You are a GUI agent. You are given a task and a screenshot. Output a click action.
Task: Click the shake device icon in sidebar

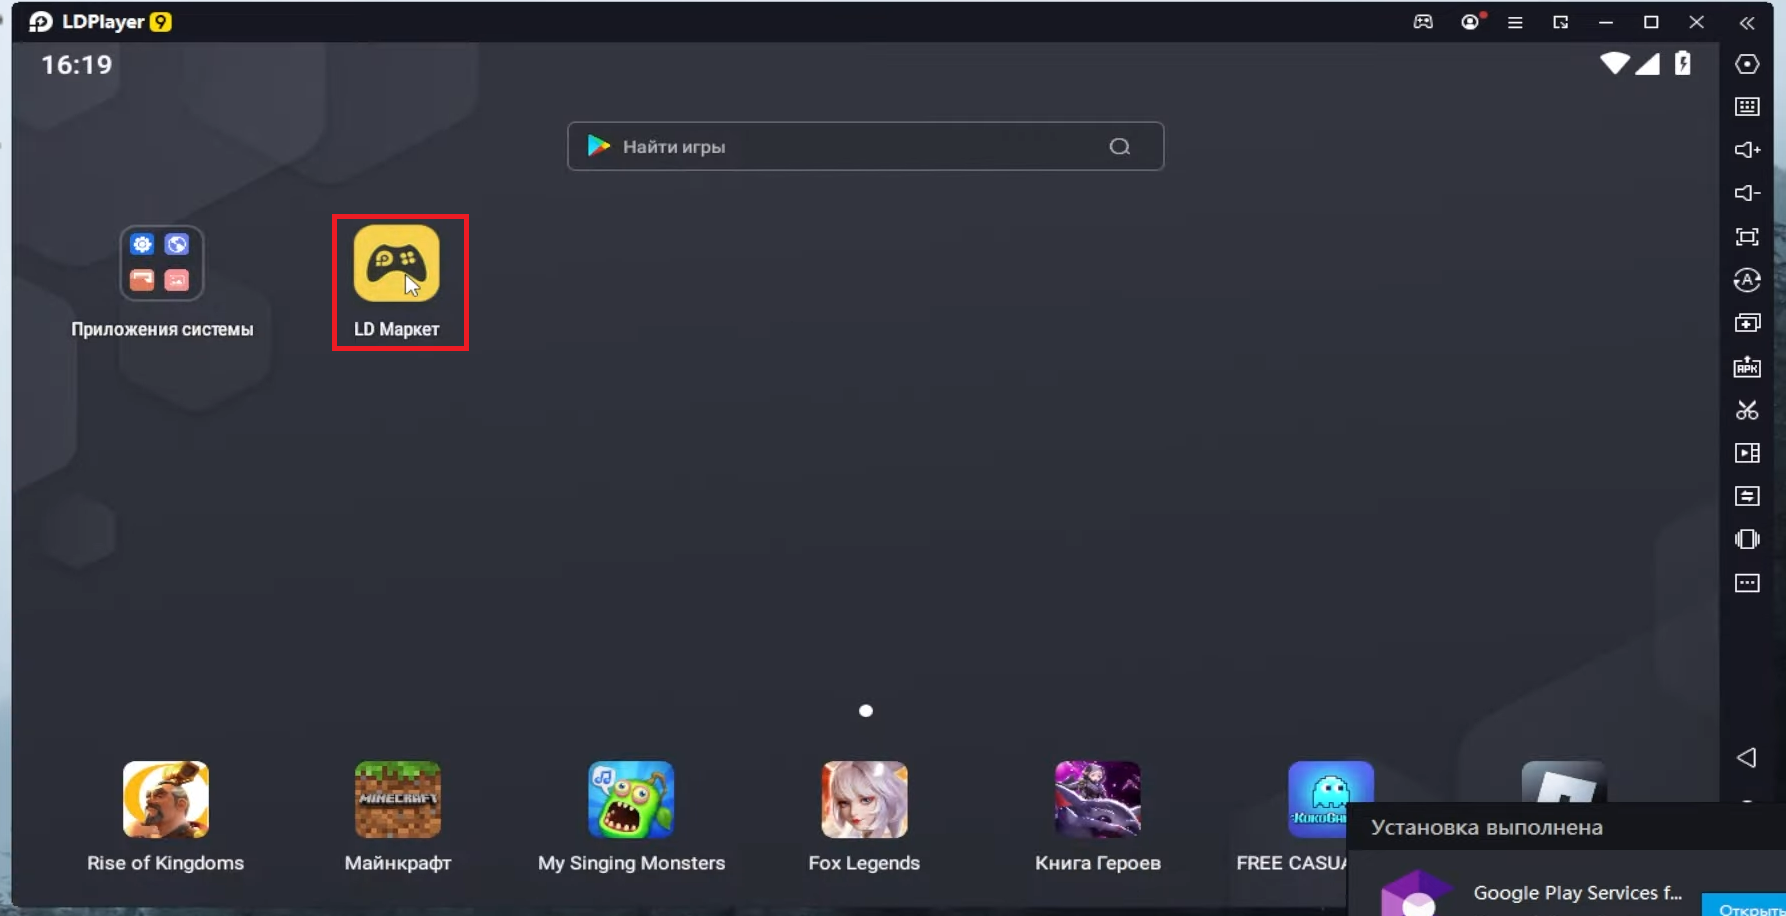[x=1747, y=539]
